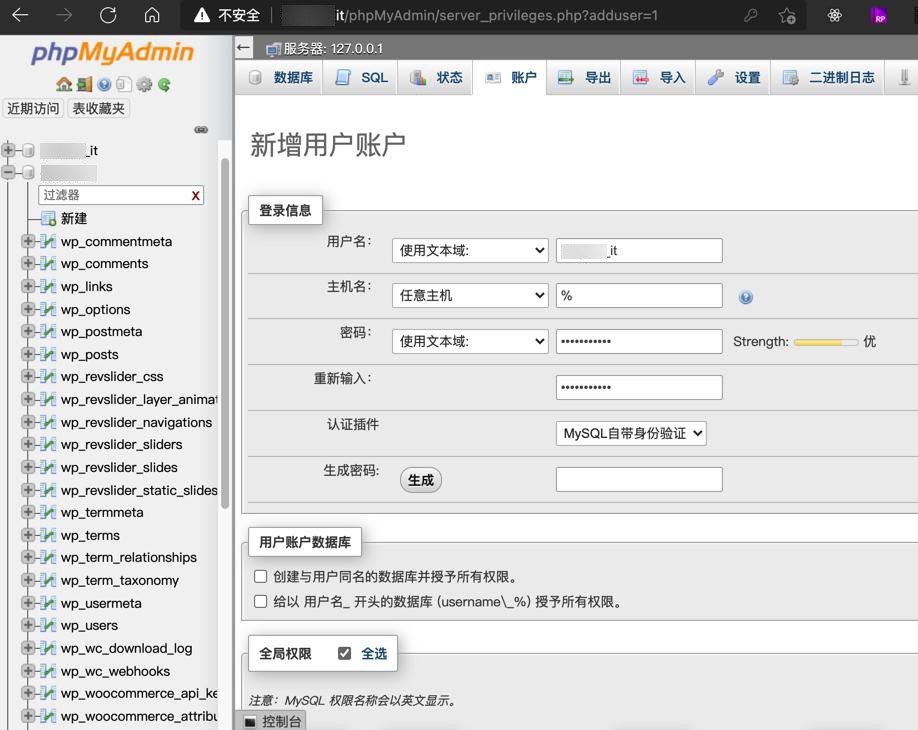918x730 pixels.
Task: Click the log out door icon
Action: pos(85,84)
